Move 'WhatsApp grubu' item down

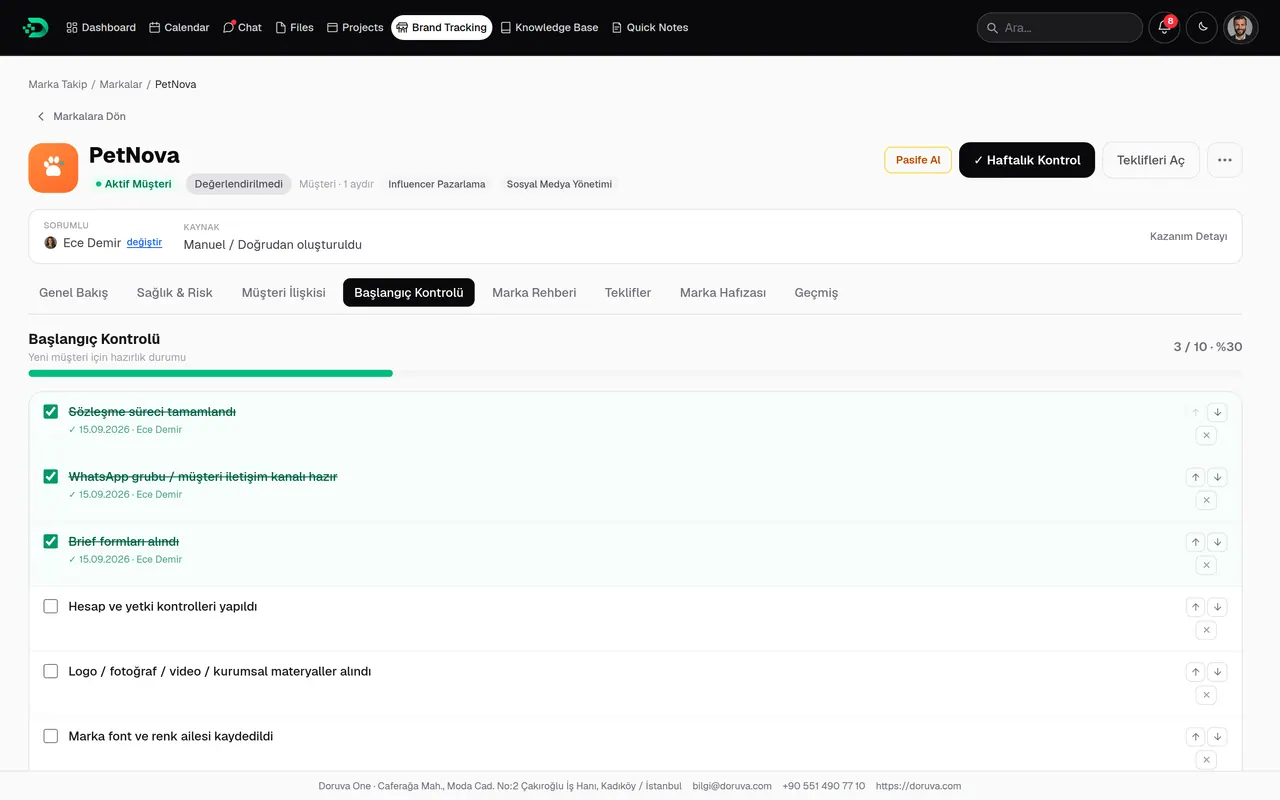[1217, 477]
